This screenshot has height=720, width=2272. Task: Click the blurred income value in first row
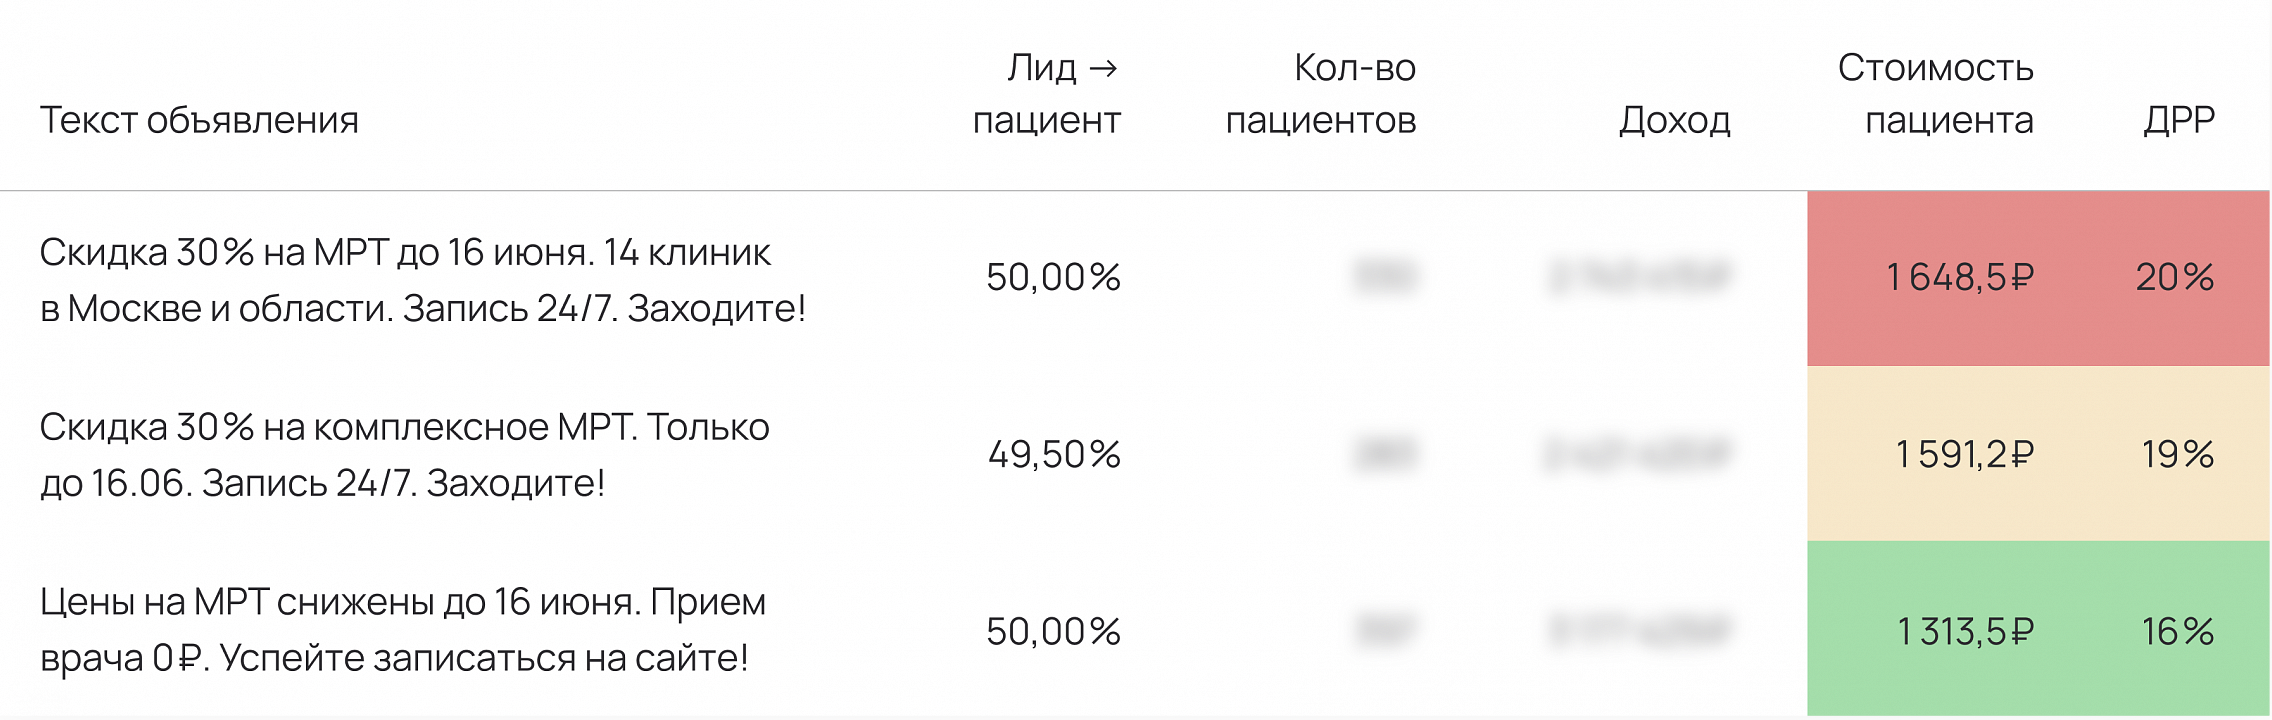[x=1640, y=277]
